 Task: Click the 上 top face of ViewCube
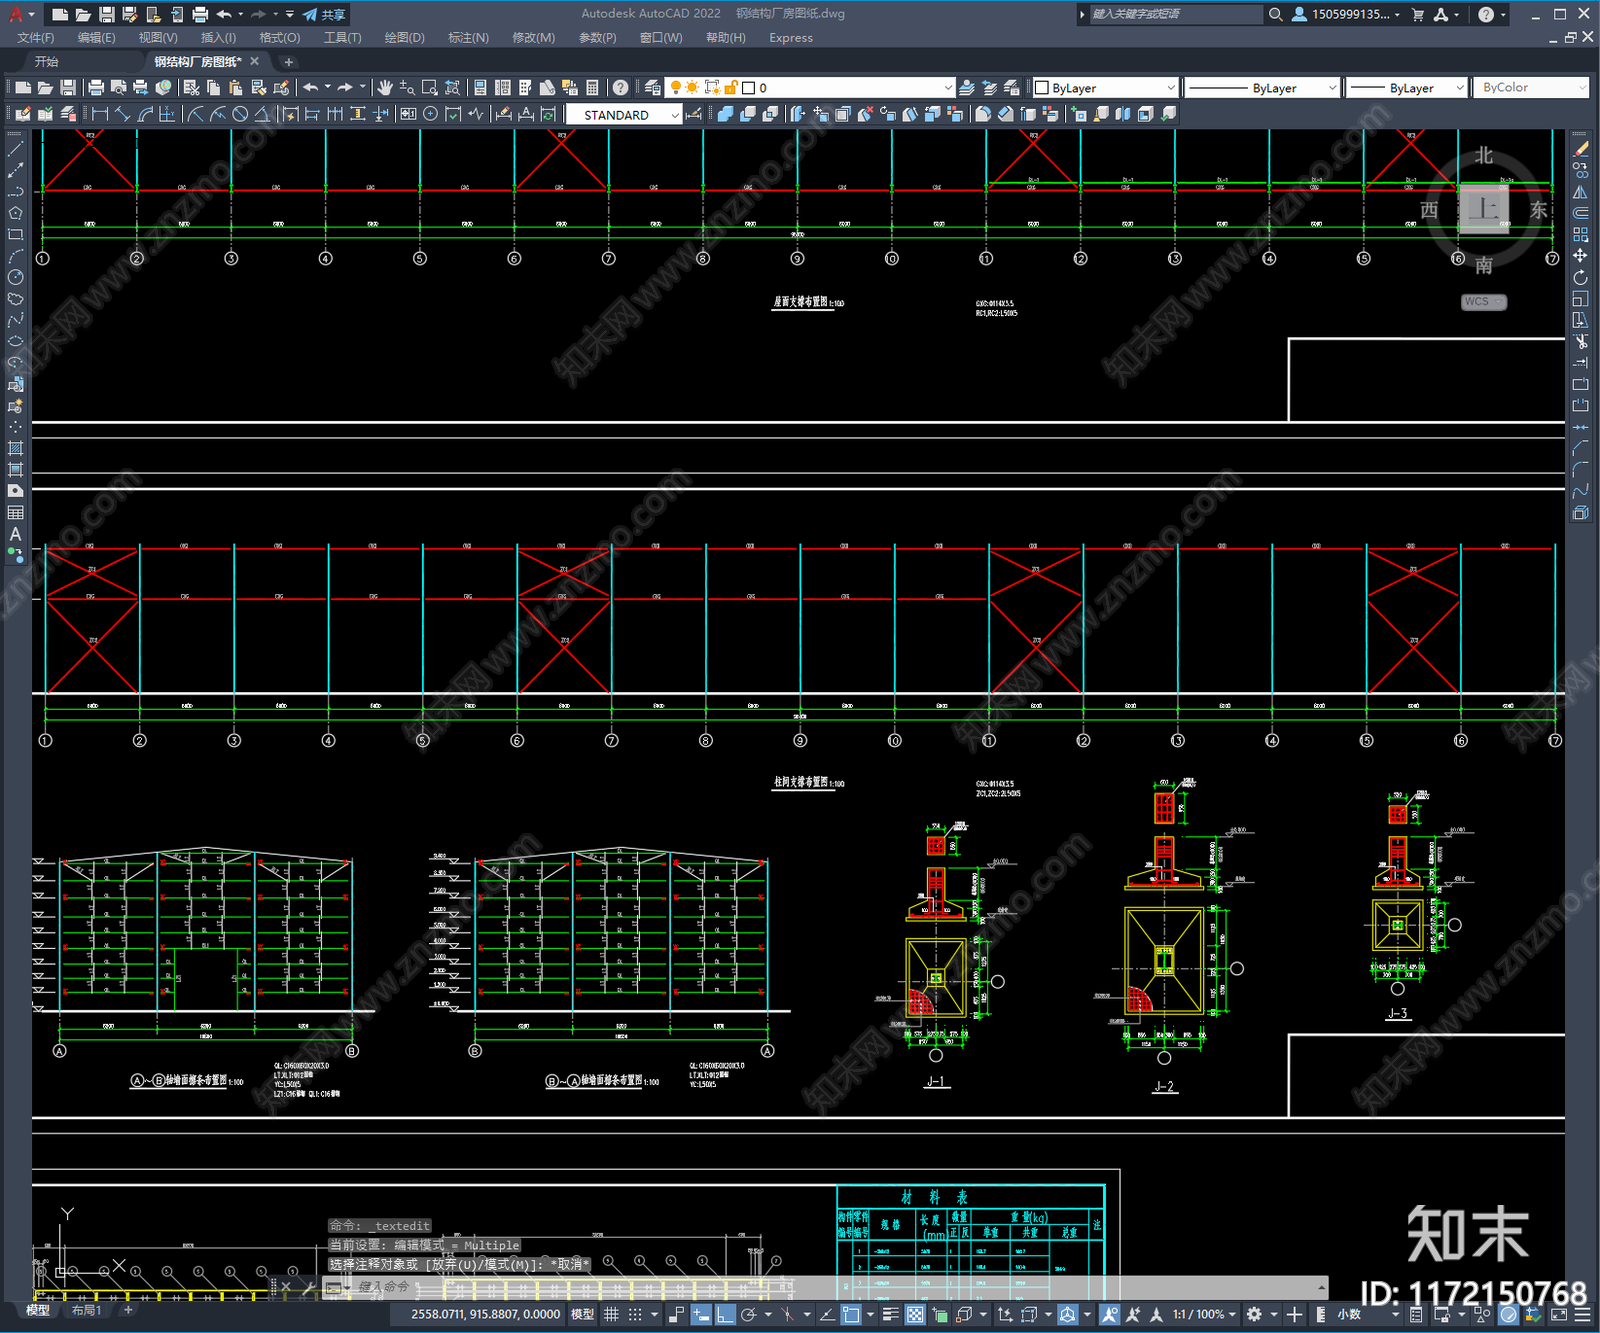point(1483,209)
